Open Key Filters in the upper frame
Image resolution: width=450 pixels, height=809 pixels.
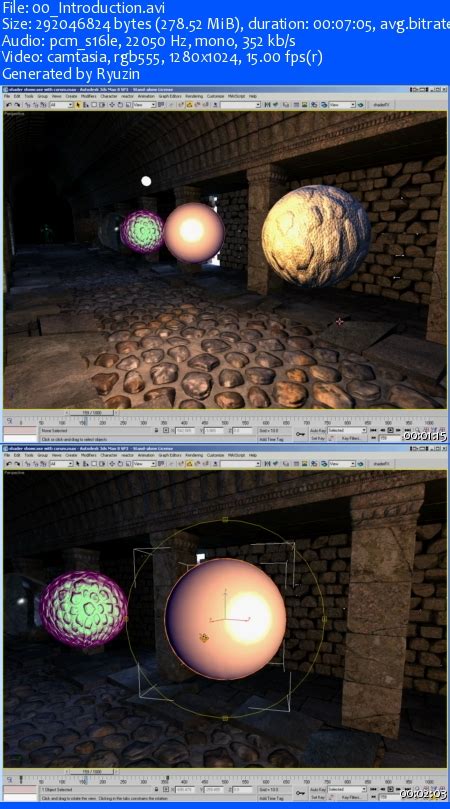[350, 438]
